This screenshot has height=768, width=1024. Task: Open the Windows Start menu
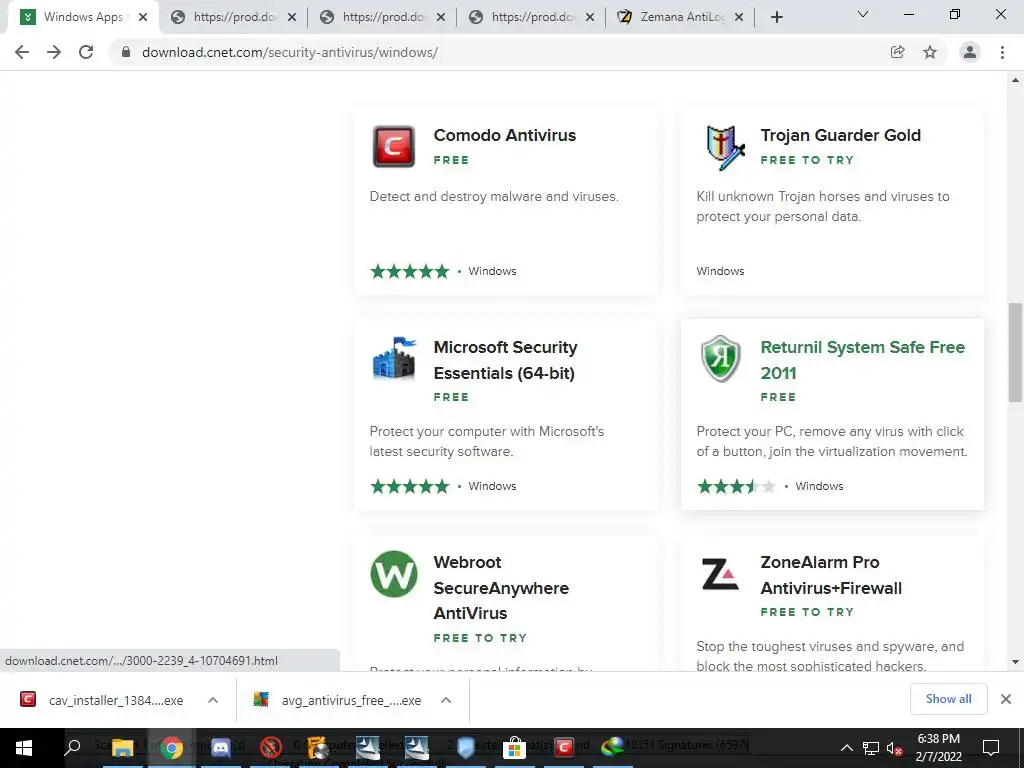click(x=24, y=748)
